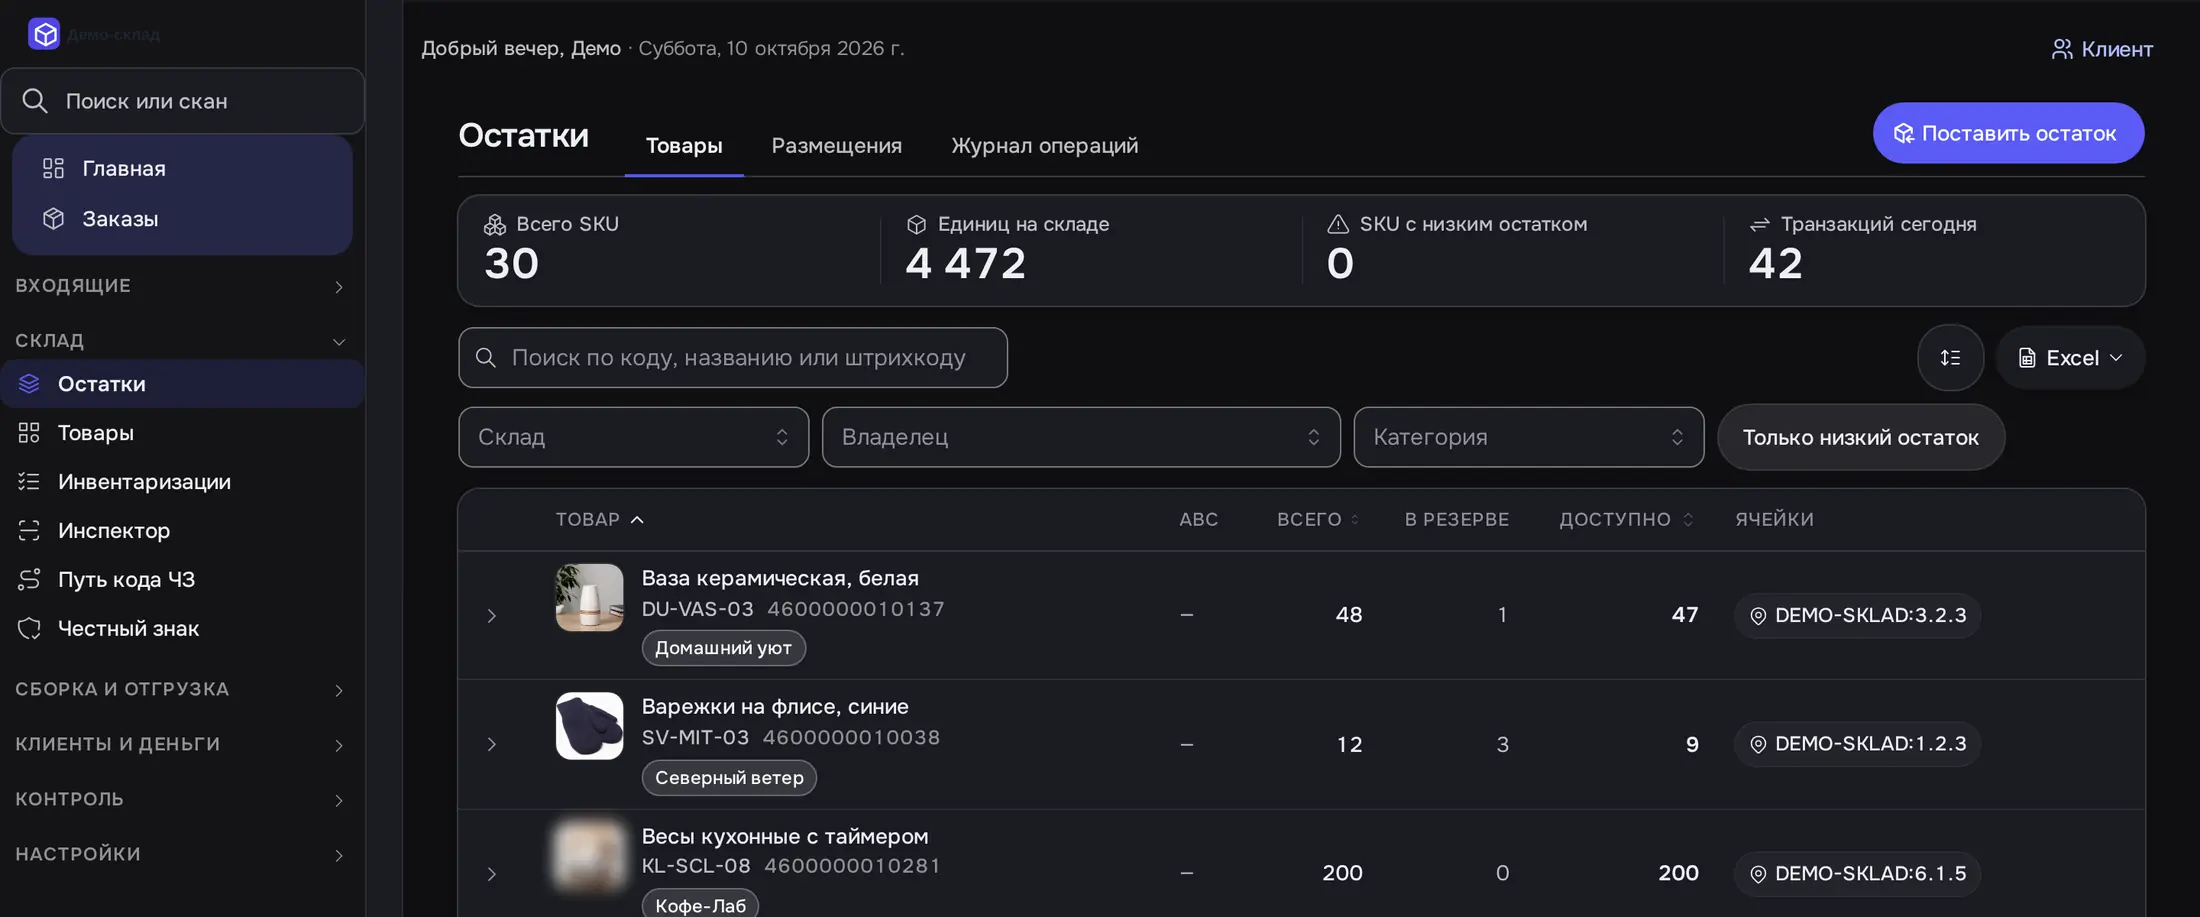Collapse the СКЛАД sidebar section

[x=182, y=341]
